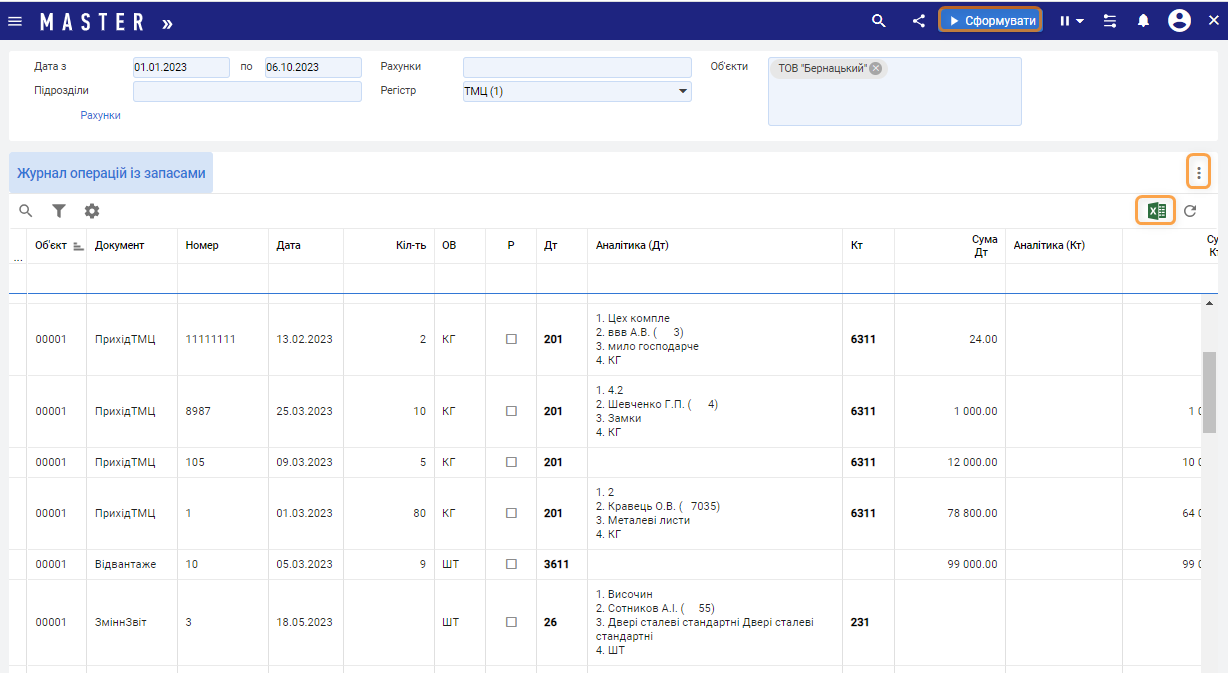Image resolution: width=1228 pixels, height=673 pixels.
Task: Click the vertical scrollbar of the table
Action: tap(1208, 392)
